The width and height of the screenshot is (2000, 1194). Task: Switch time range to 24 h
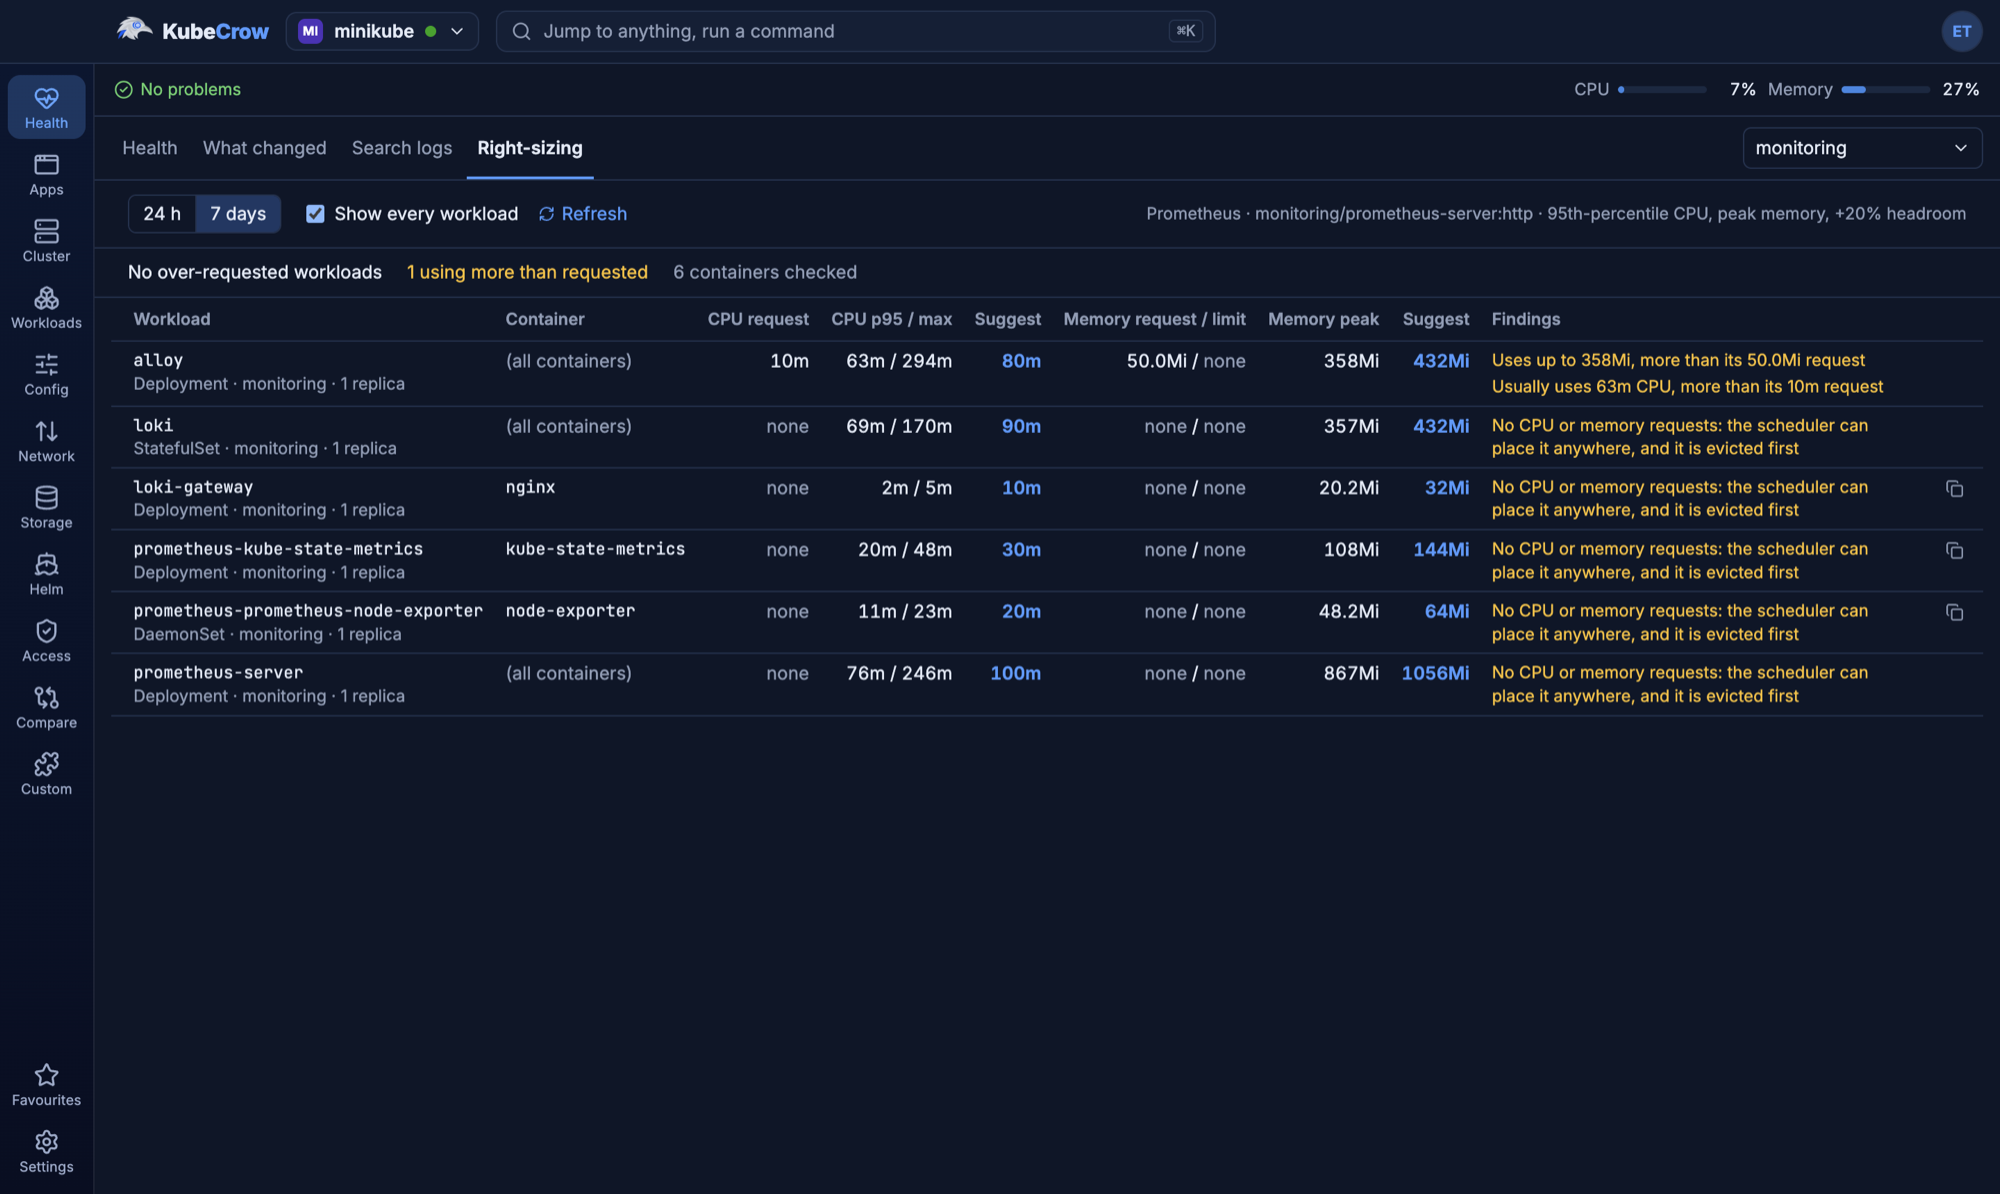click(162, 214)
